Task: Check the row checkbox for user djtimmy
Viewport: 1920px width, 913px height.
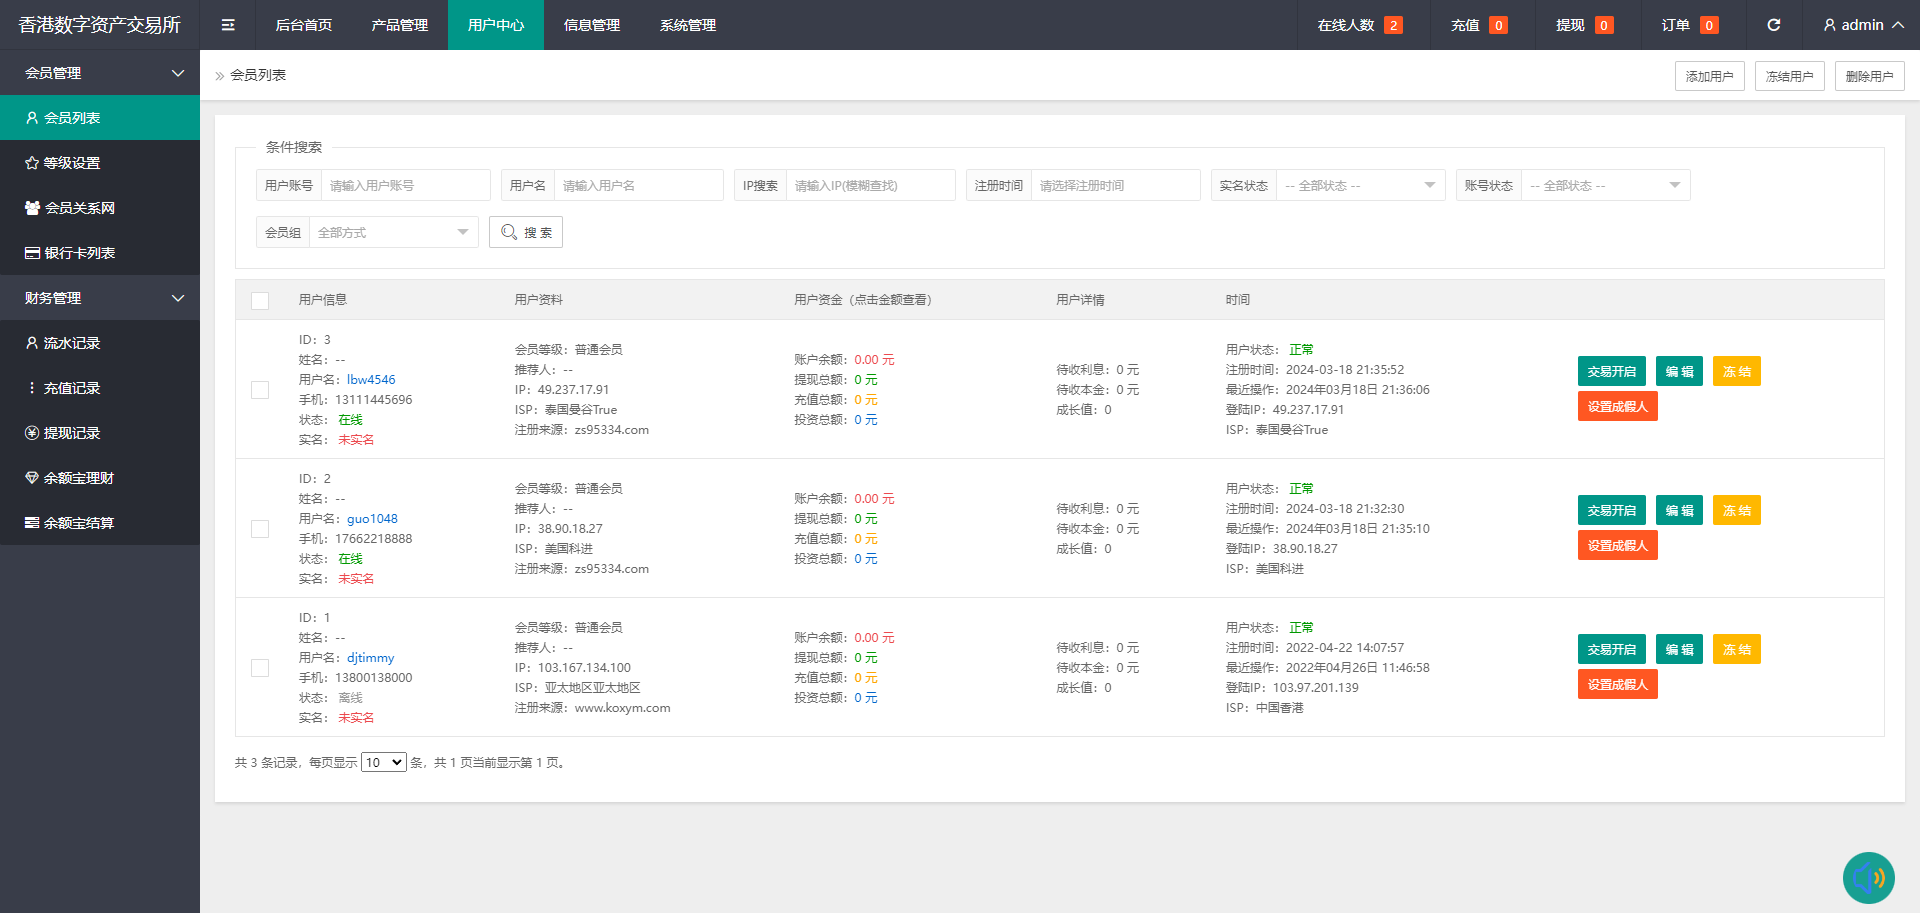Action: click(x=260, y=668)
